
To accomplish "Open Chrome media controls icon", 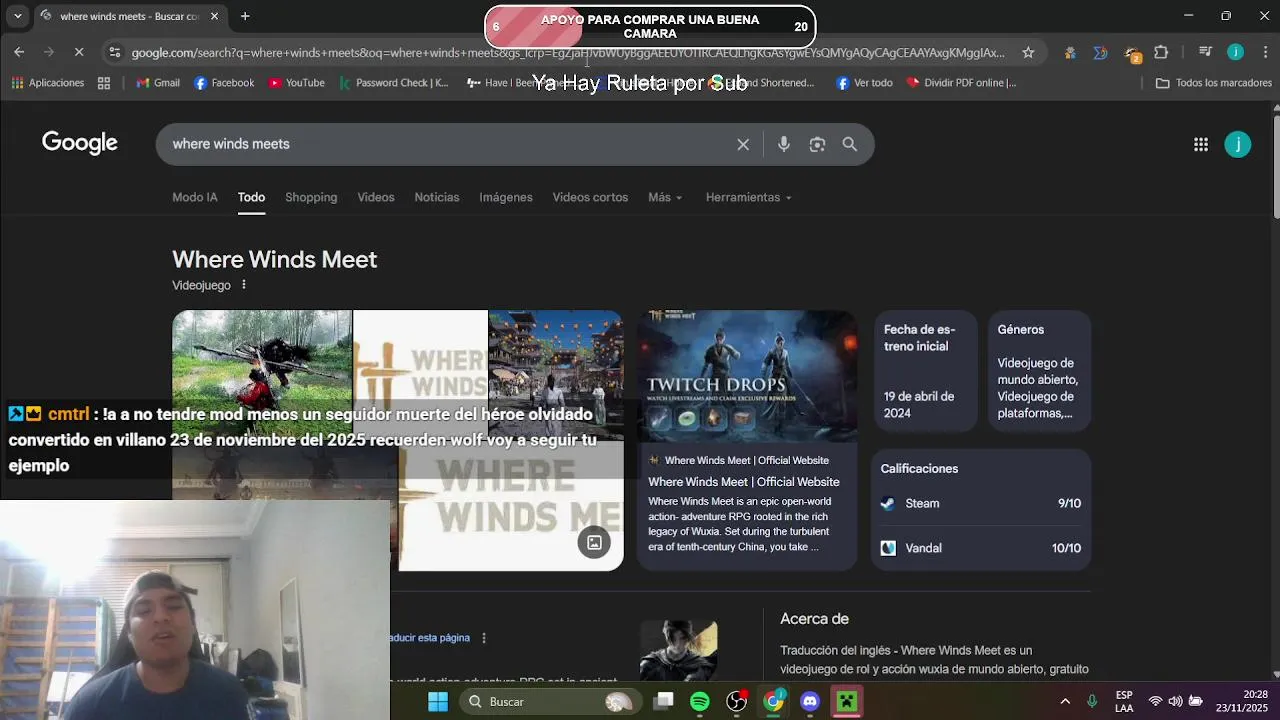I will tap(1205, 52).
